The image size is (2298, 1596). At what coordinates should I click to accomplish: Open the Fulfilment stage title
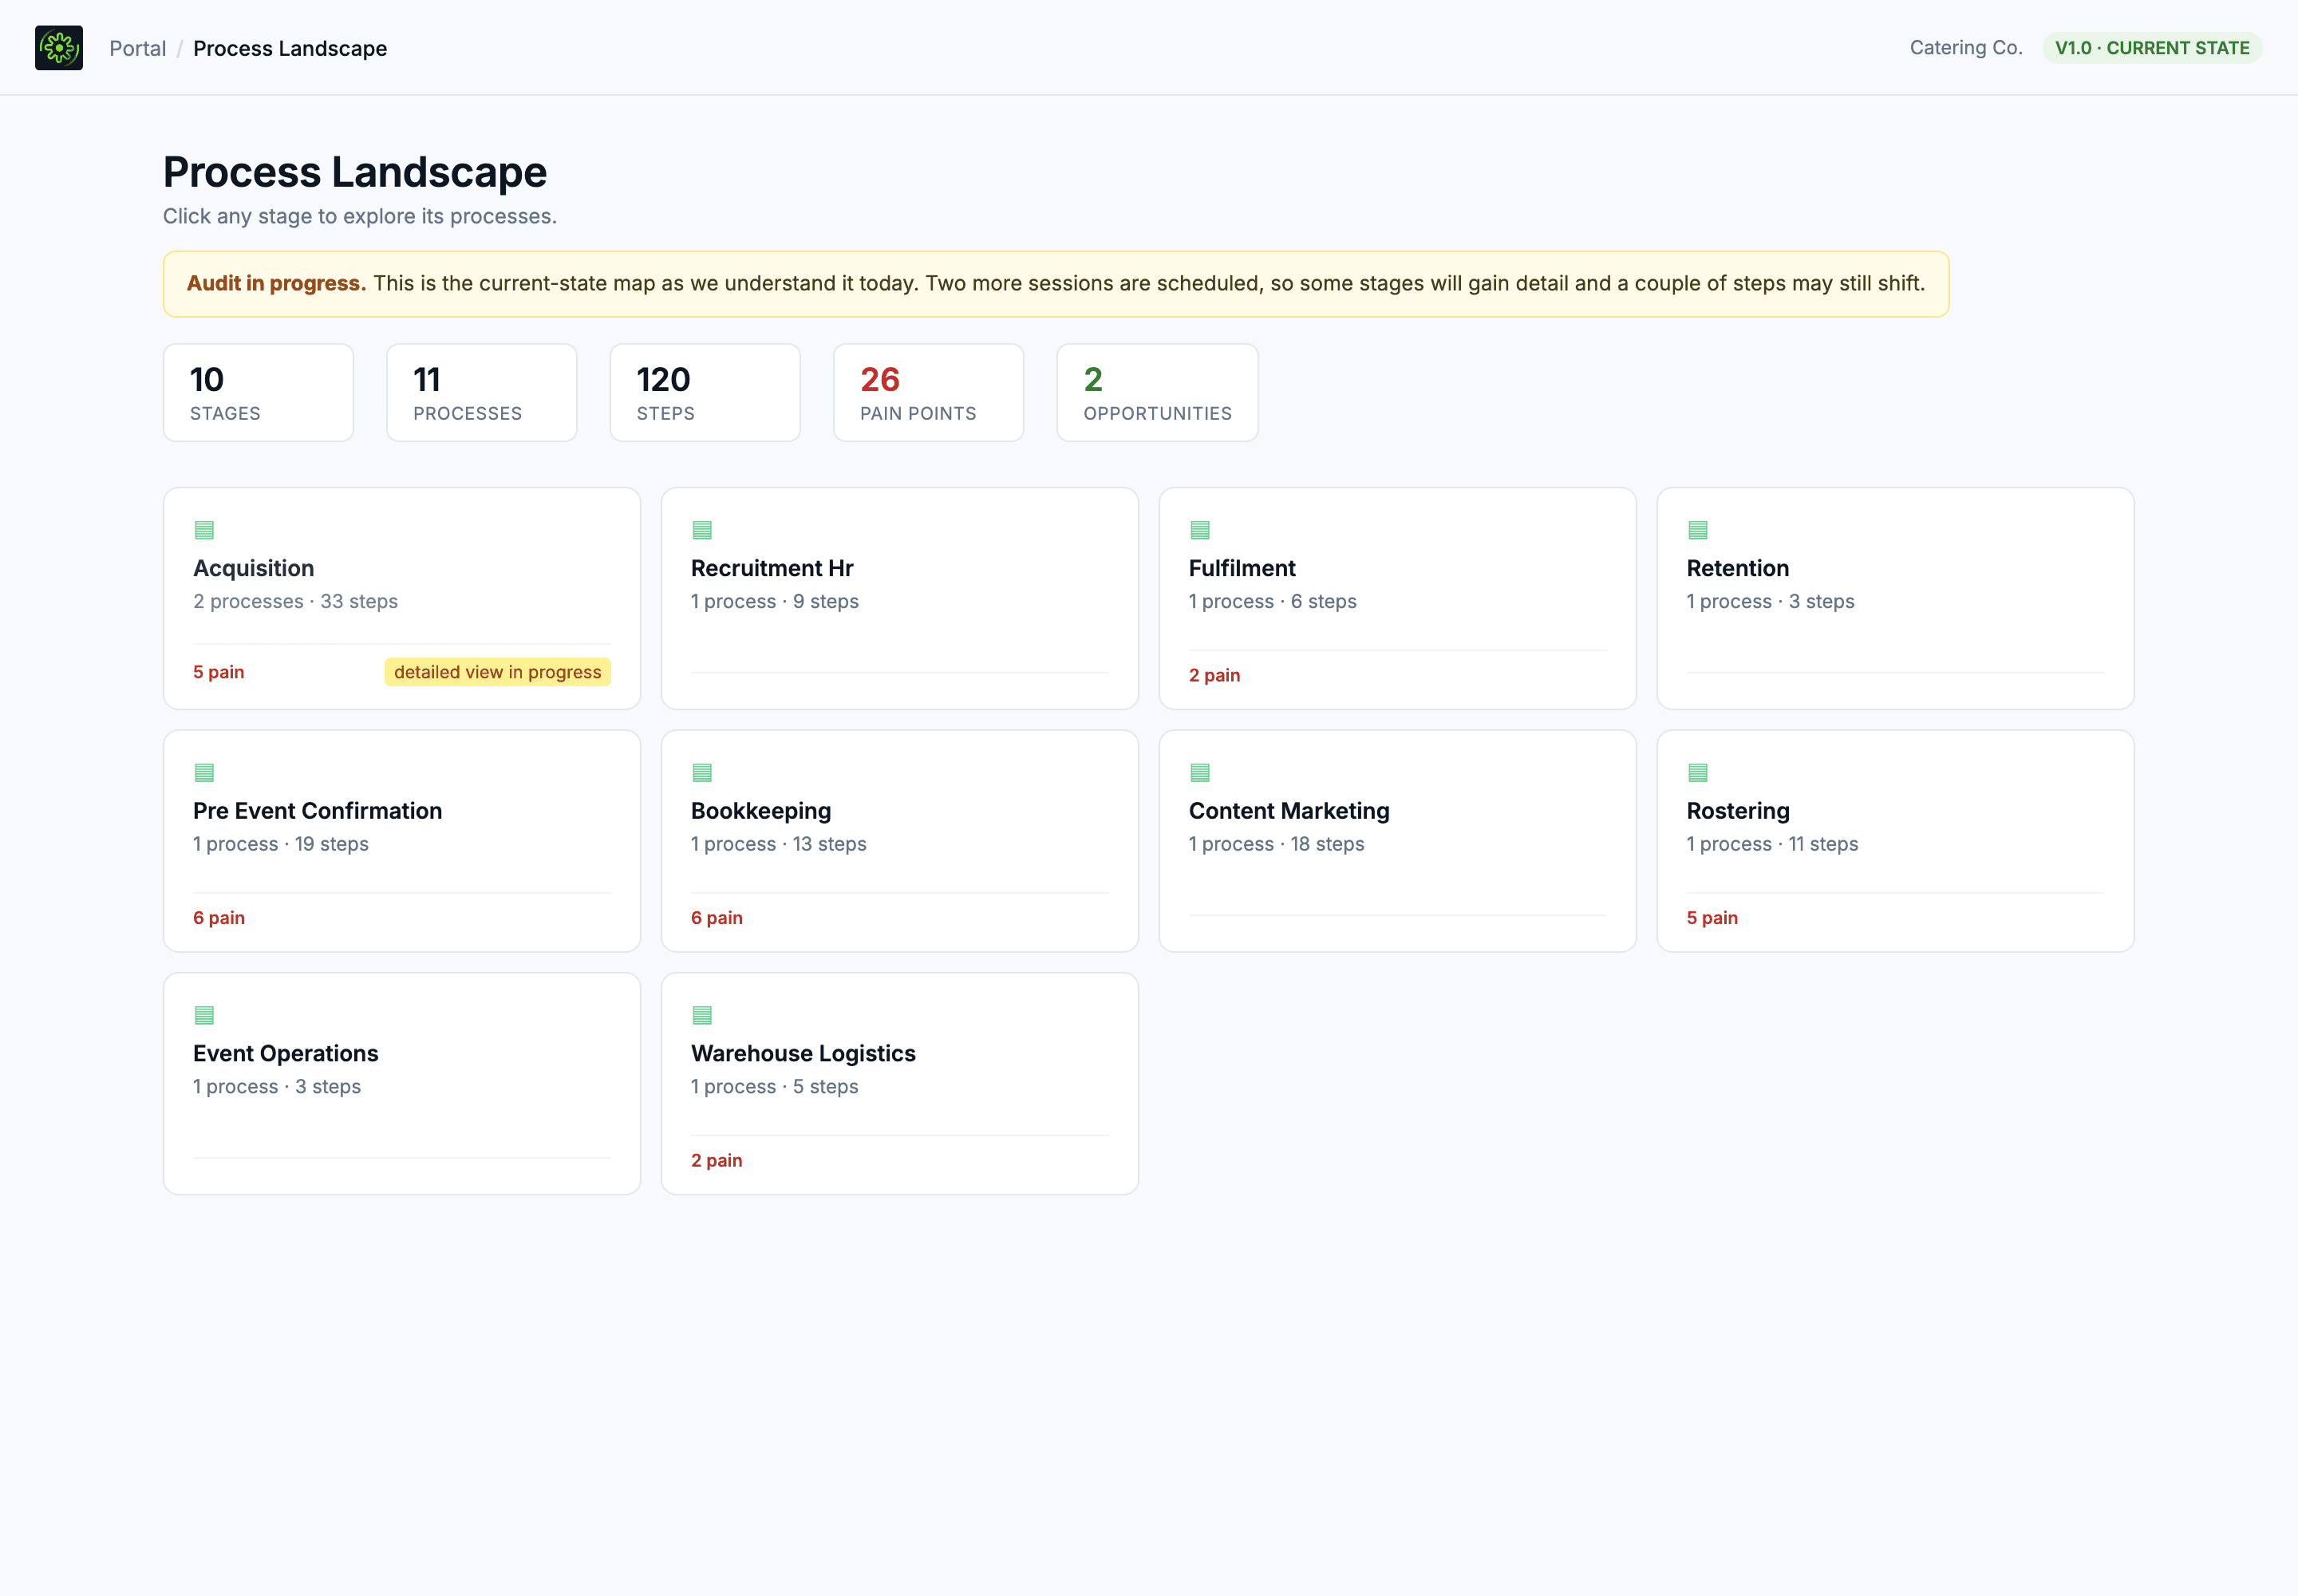point(1242,568)
